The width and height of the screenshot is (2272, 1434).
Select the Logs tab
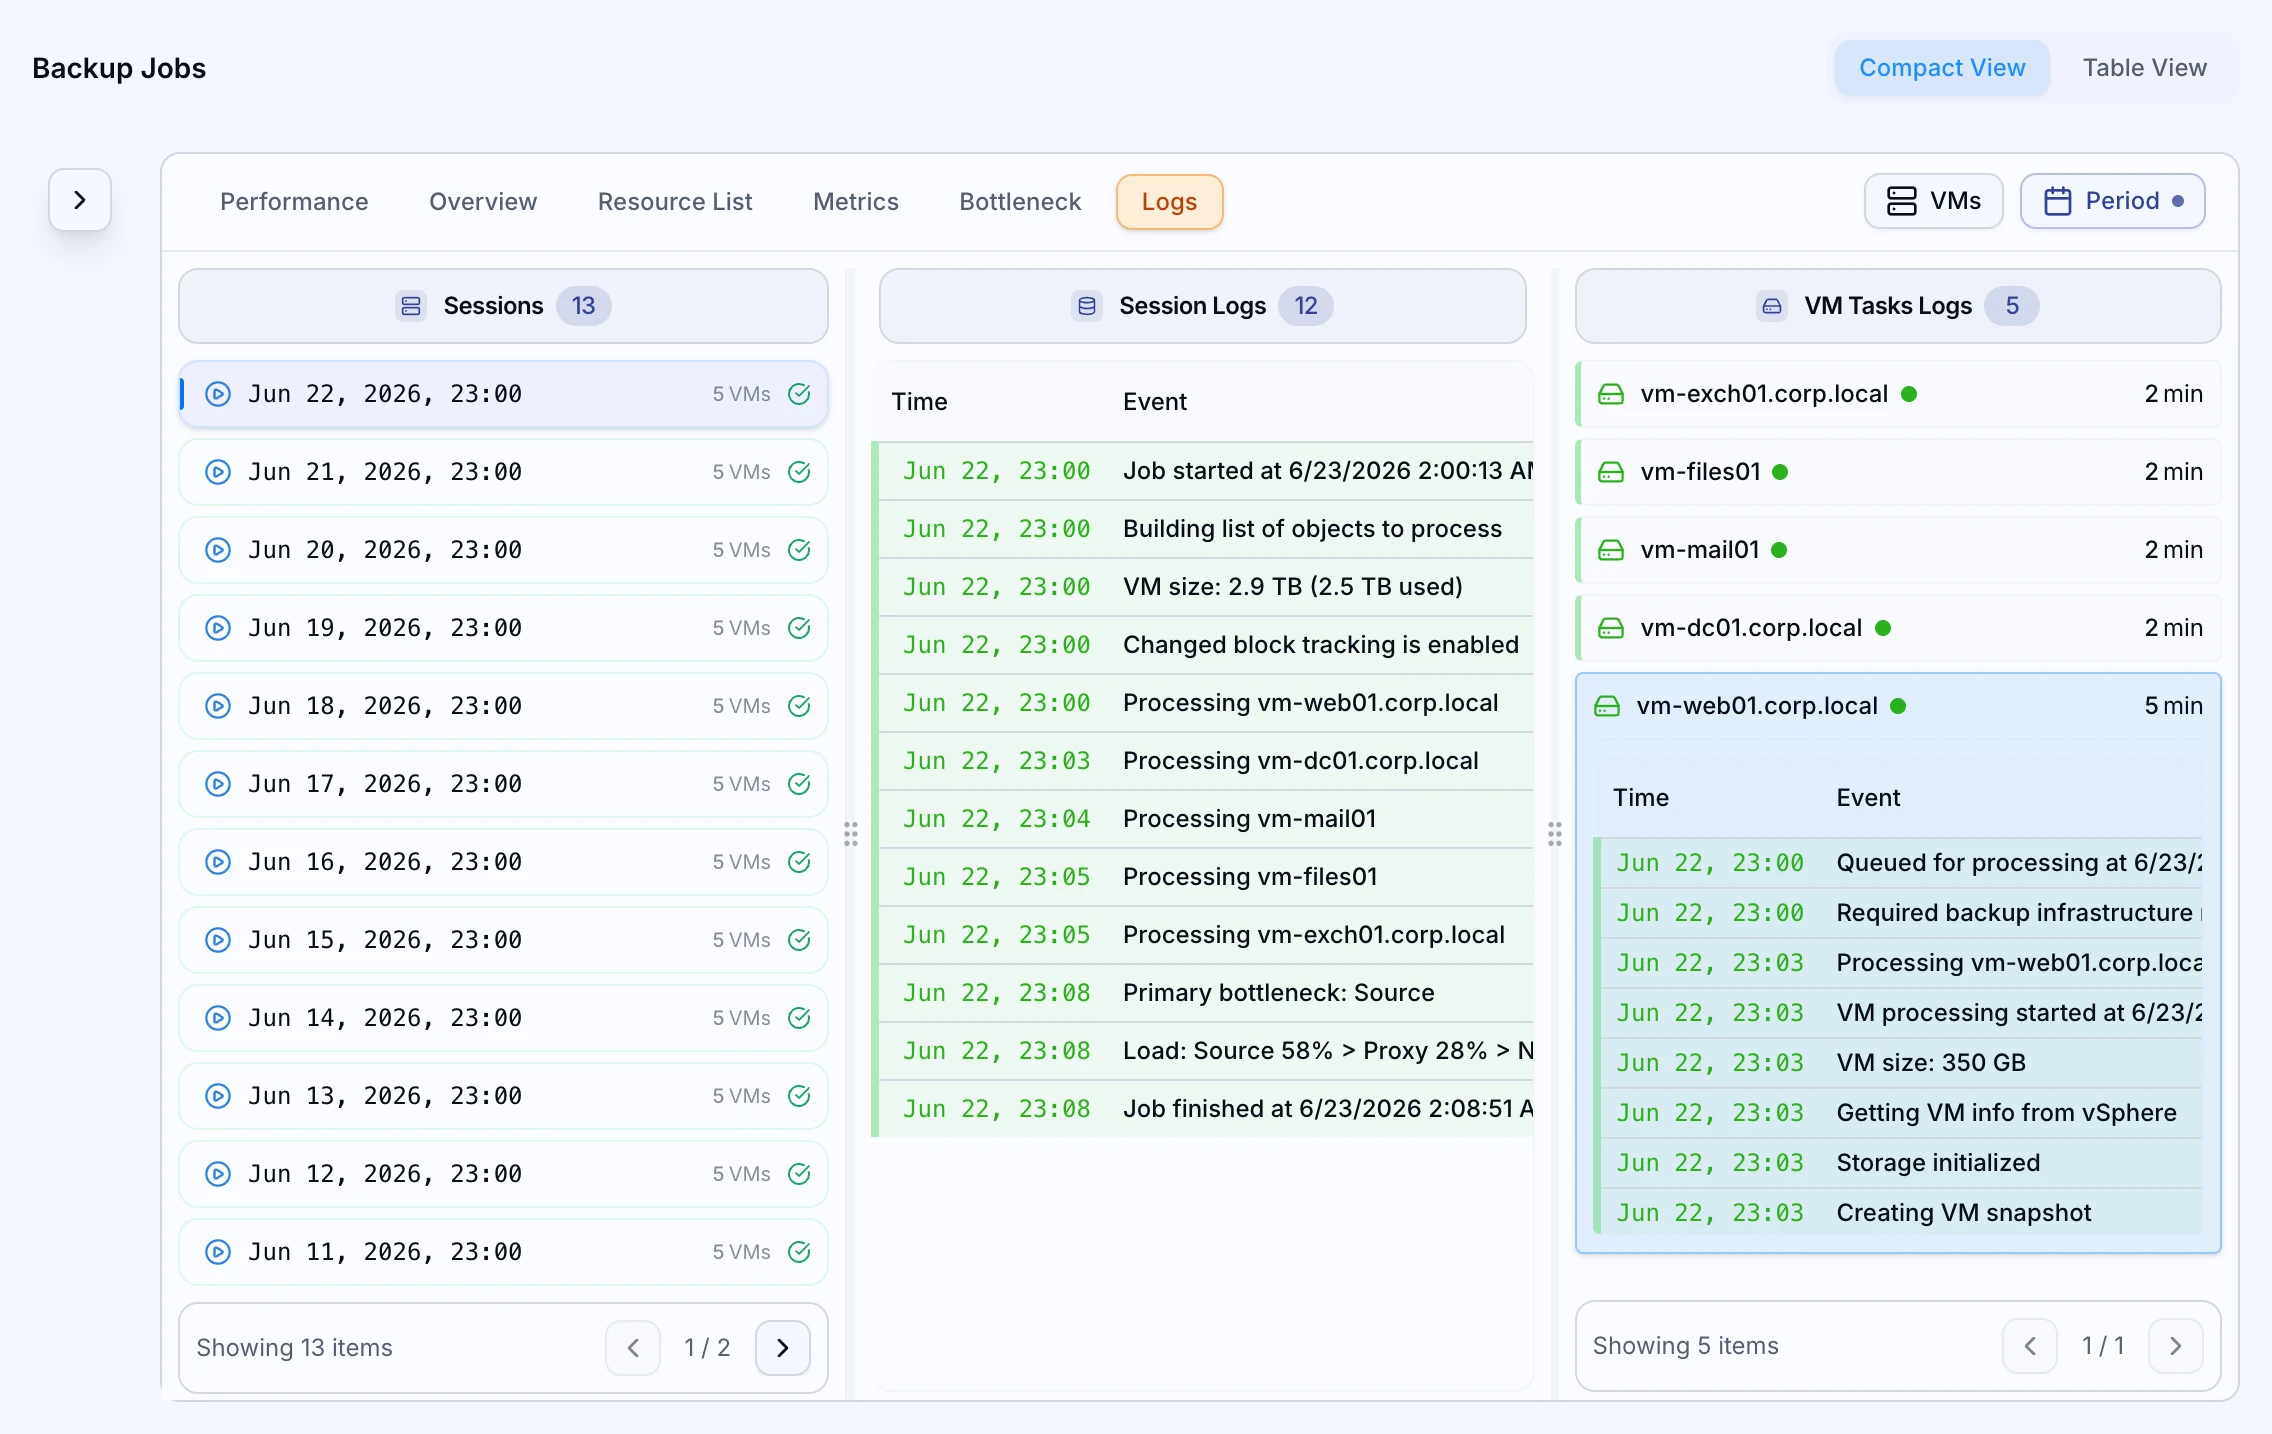(x=1169, y=202)
